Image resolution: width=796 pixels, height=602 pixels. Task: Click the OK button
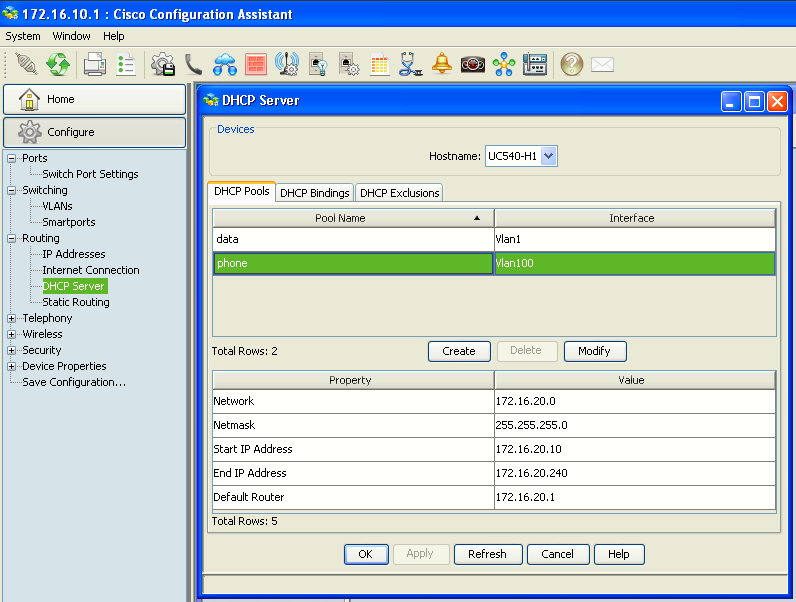(x=366, y=554)
